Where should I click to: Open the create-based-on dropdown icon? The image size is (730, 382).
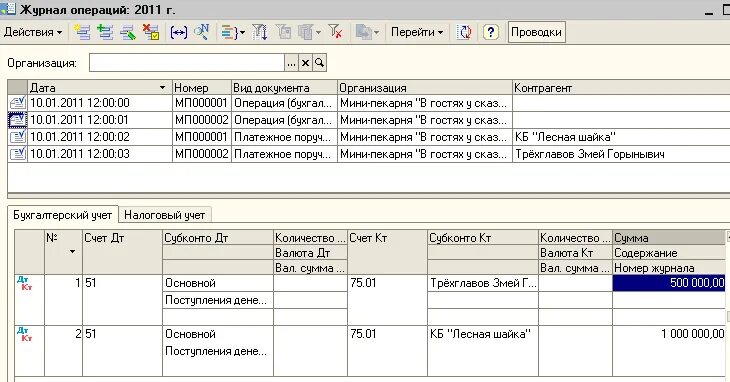(367, 32)
